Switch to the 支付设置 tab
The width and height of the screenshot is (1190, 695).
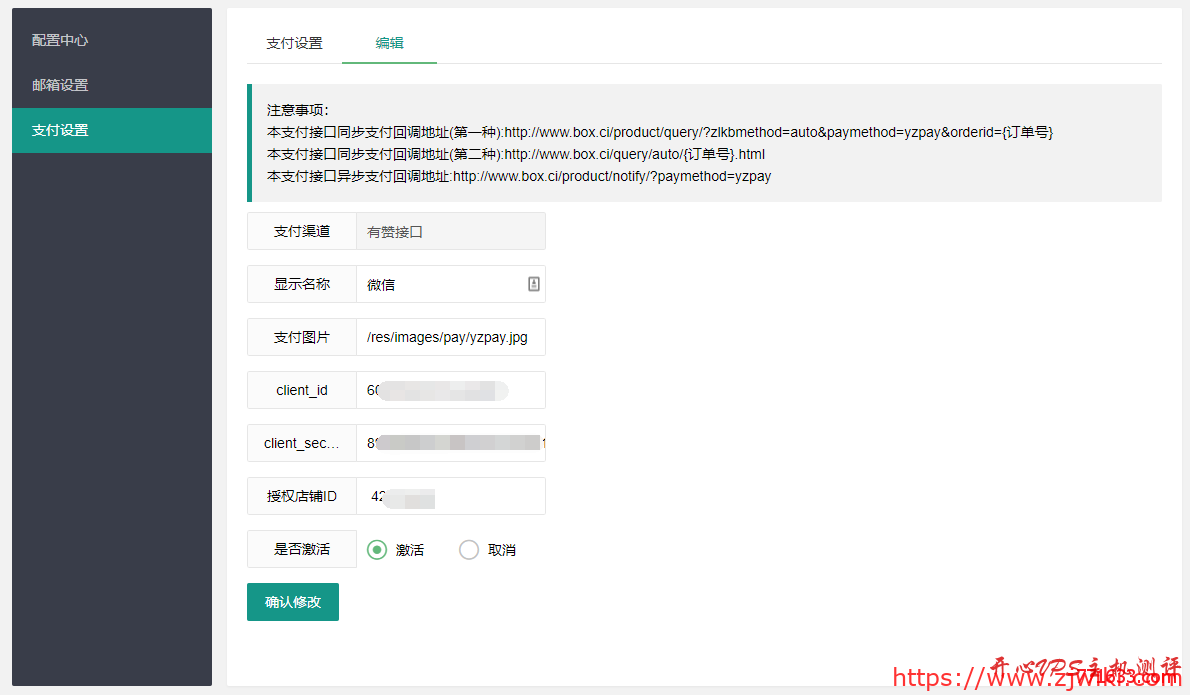[293, 43]
